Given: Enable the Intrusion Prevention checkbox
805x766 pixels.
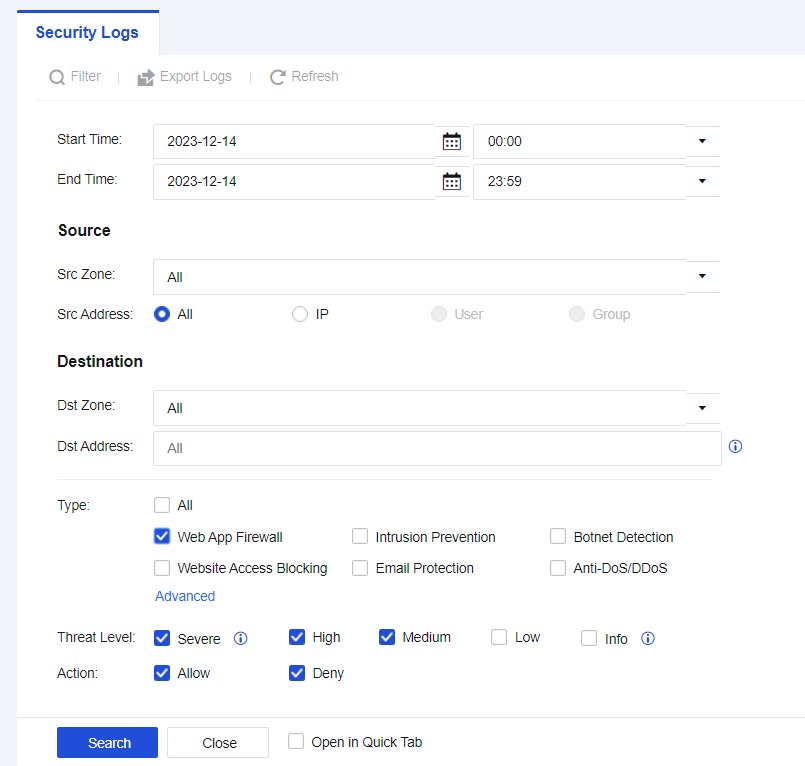Looking at the screenshot, I should tap(360, 536).
